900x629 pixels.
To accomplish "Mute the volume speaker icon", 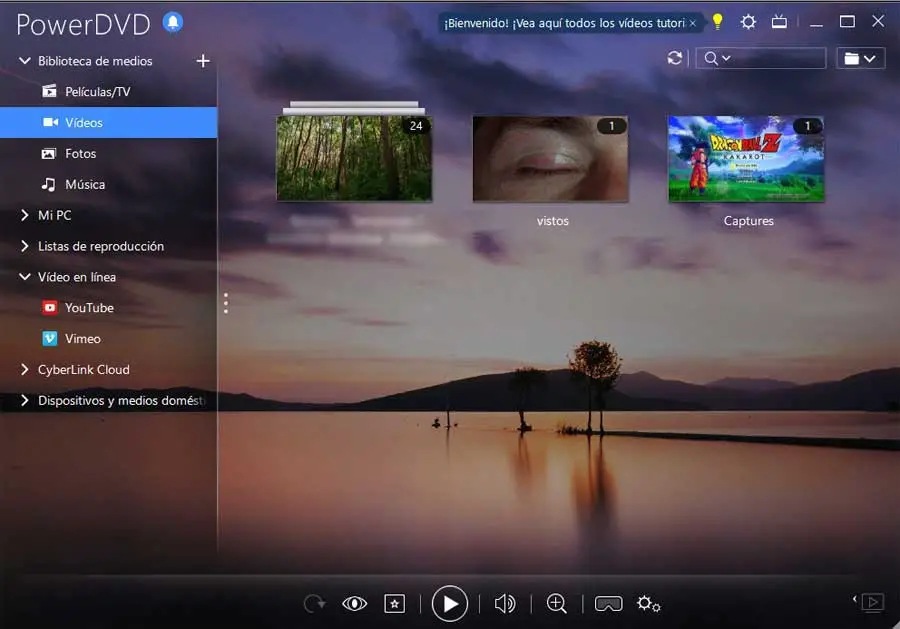I will tap(505, 603).
